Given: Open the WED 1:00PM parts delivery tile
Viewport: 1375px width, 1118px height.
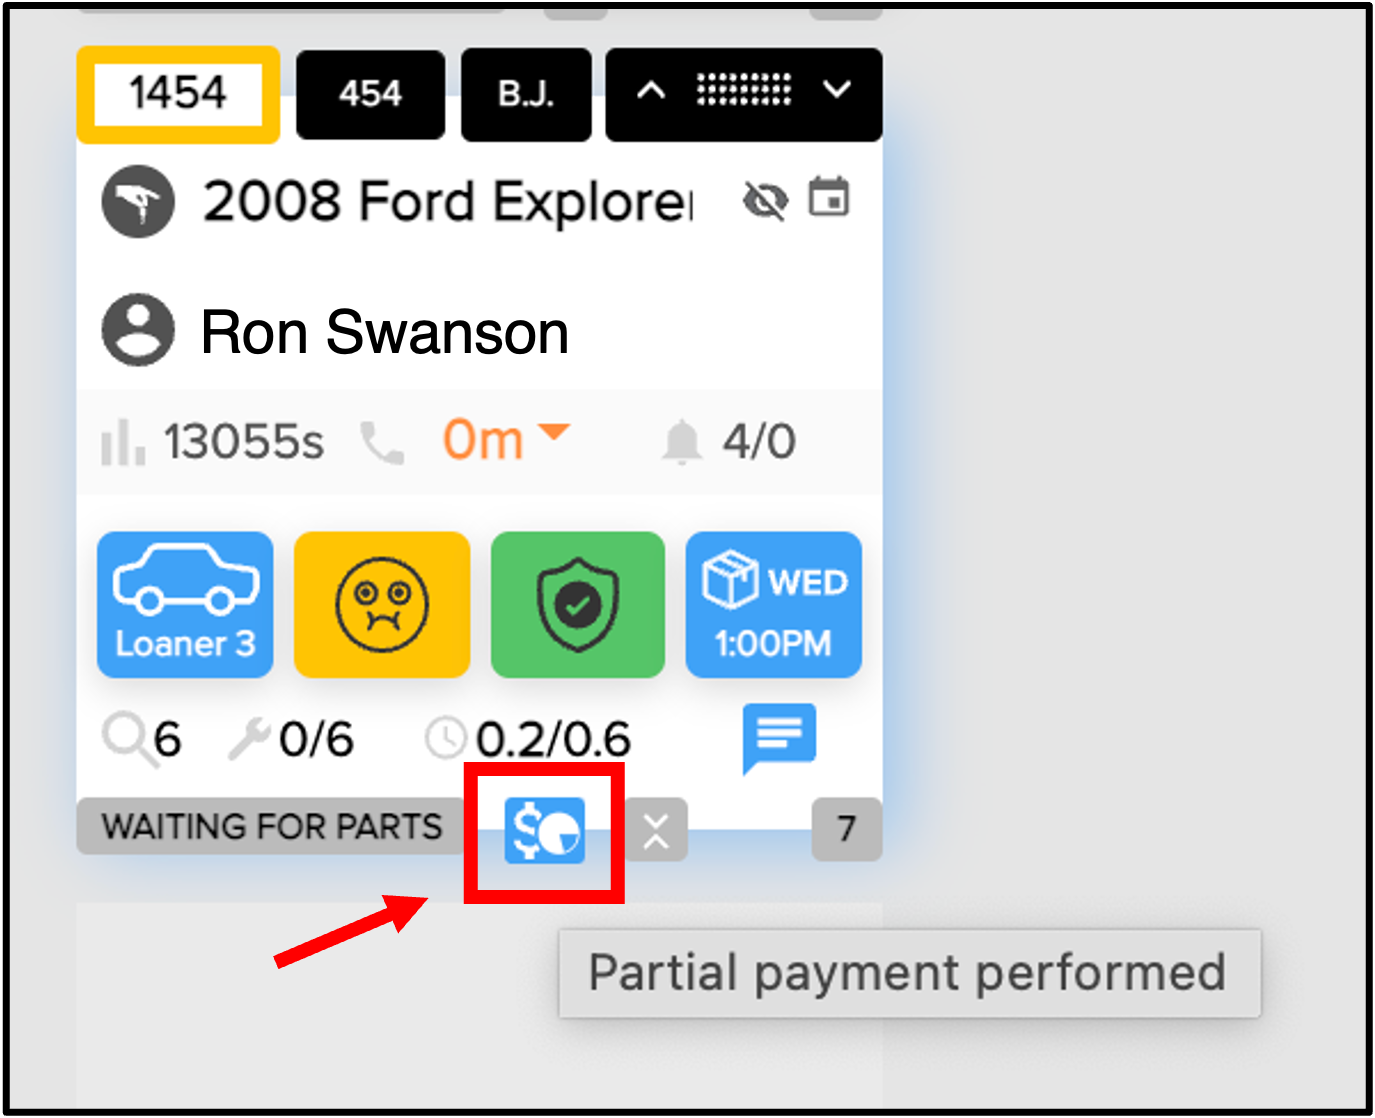Looking at the screenshot, I should click(773, 604).
